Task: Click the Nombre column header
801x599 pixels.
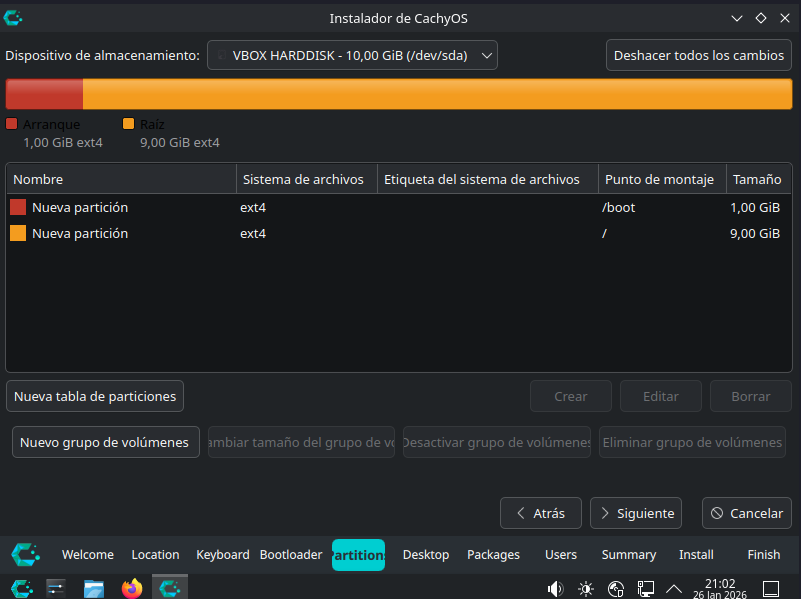Action: coord(121,180)
